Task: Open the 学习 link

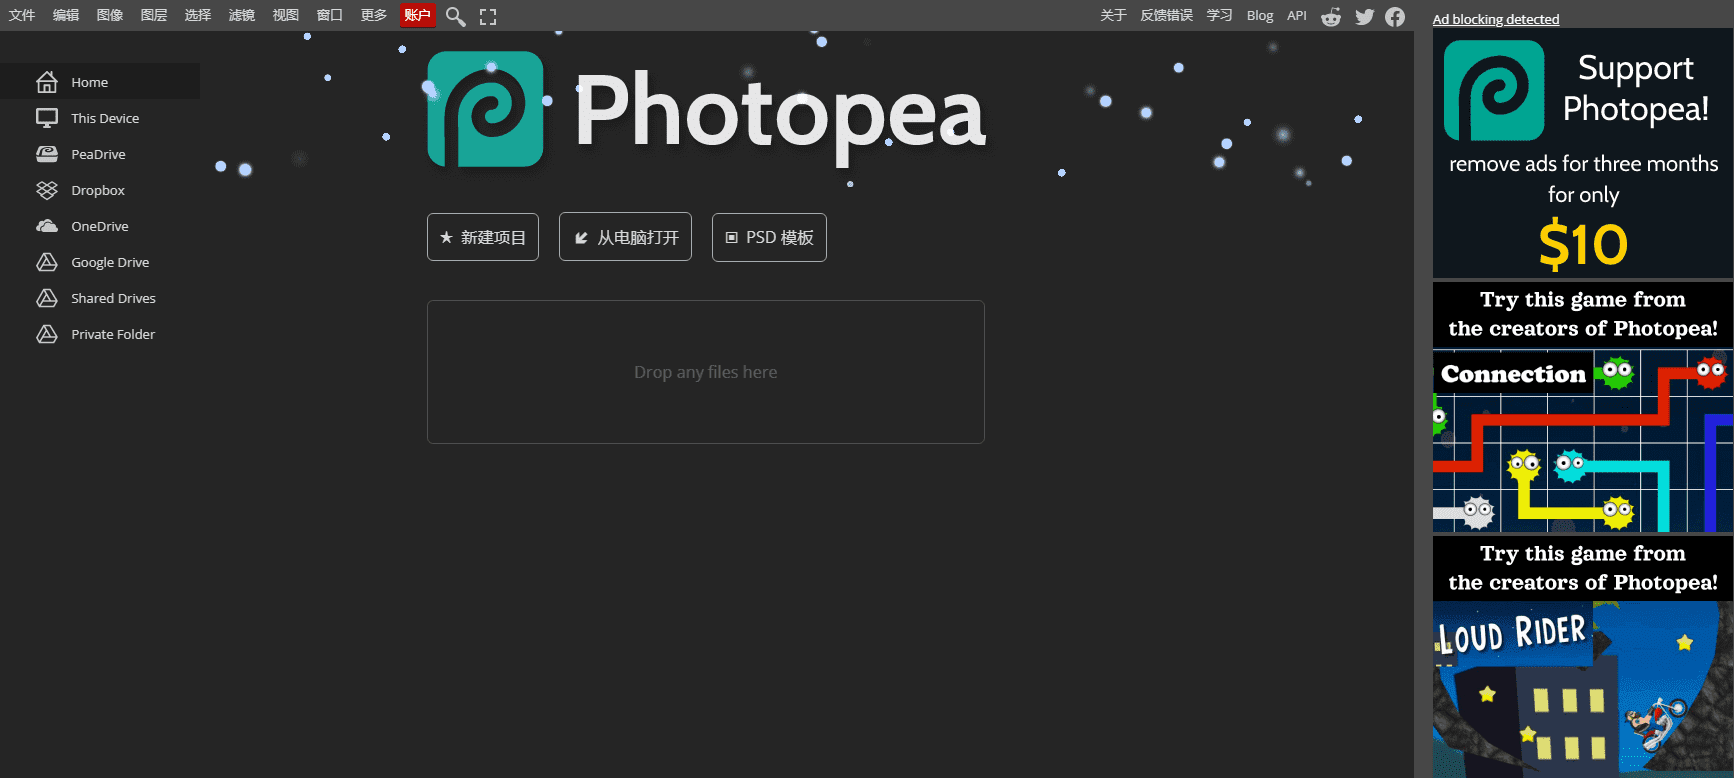Action: (x=1219, y=15)
